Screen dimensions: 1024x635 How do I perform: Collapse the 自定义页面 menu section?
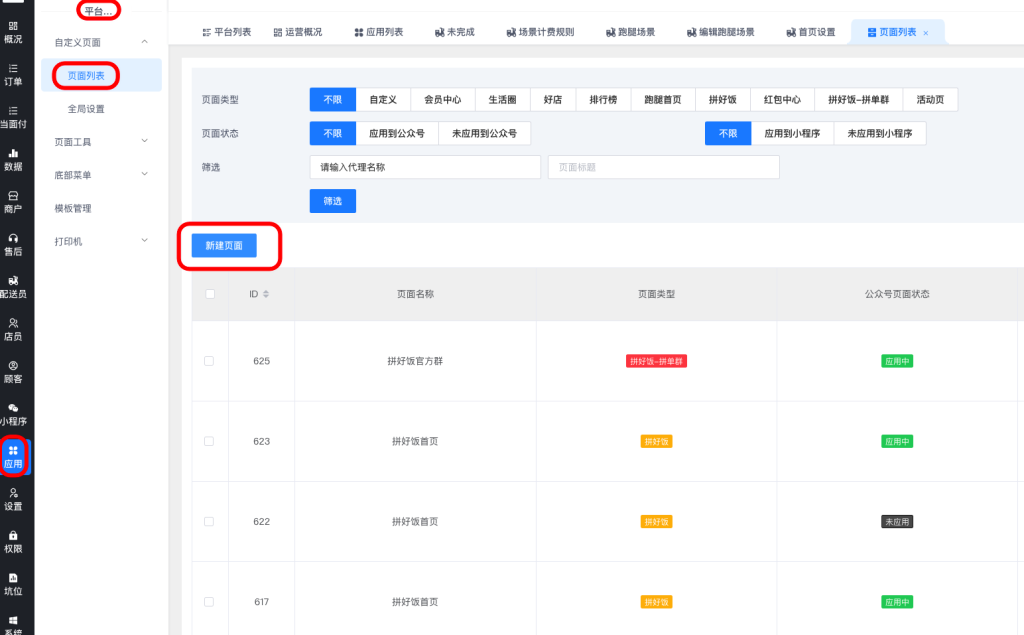click(x=145, y=42)
